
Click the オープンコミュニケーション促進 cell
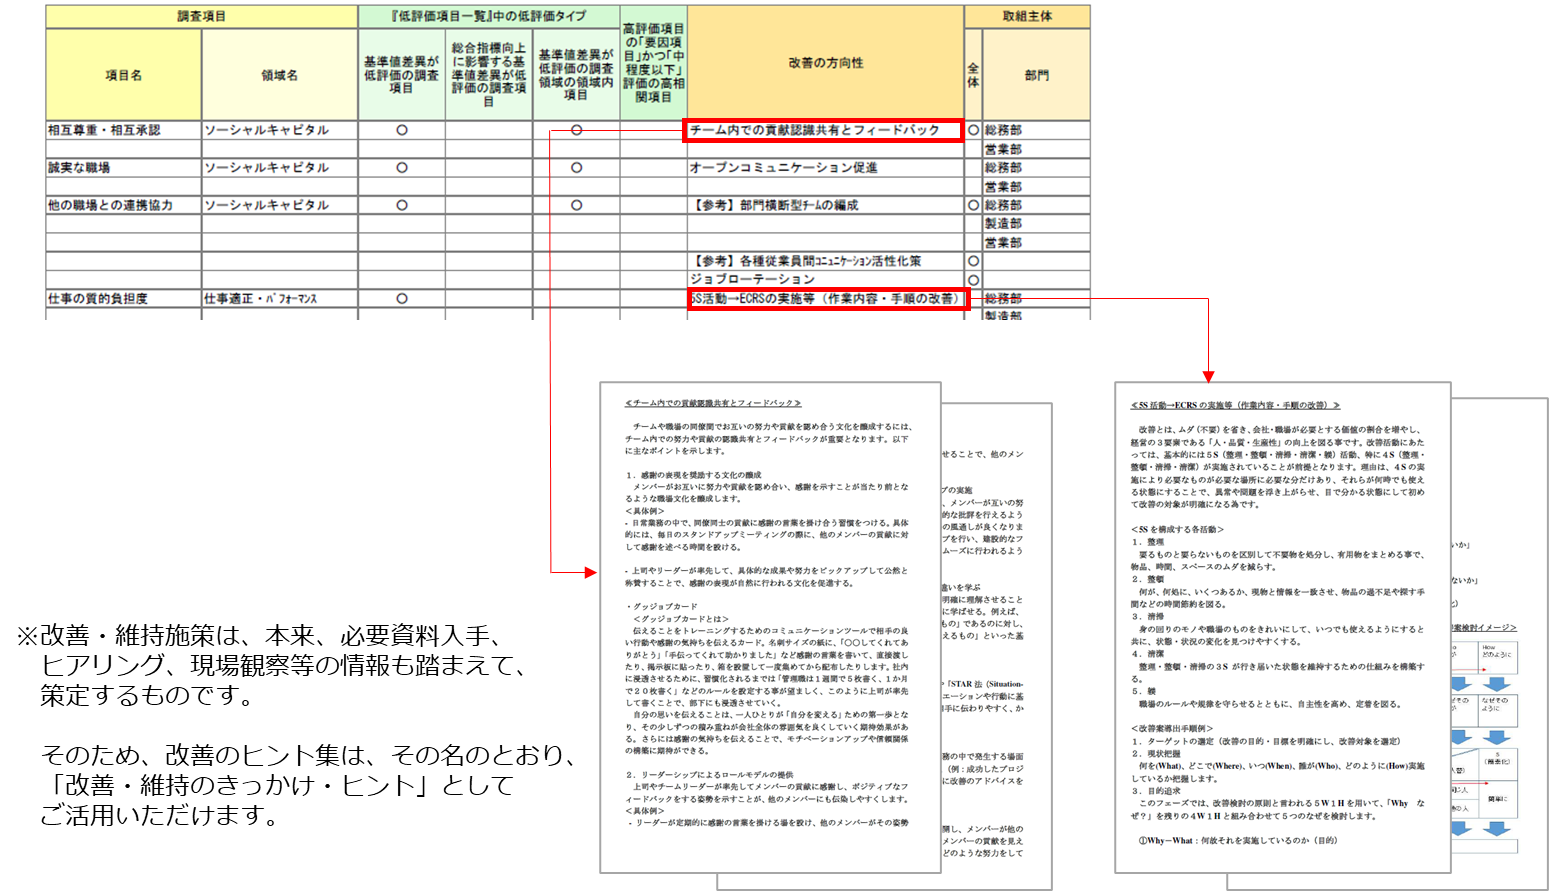click(825, 168)
